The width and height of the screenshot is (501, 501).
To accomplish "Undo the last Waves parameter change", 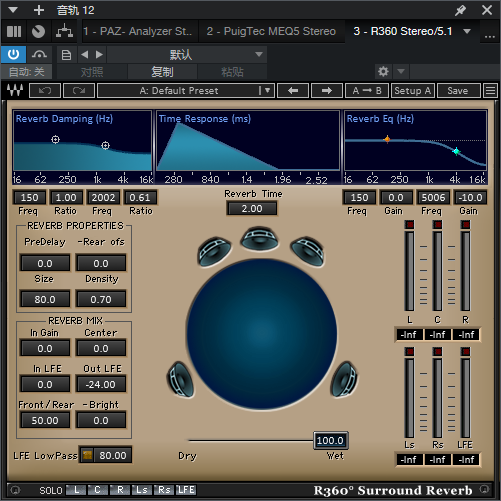I will (45, 90).
